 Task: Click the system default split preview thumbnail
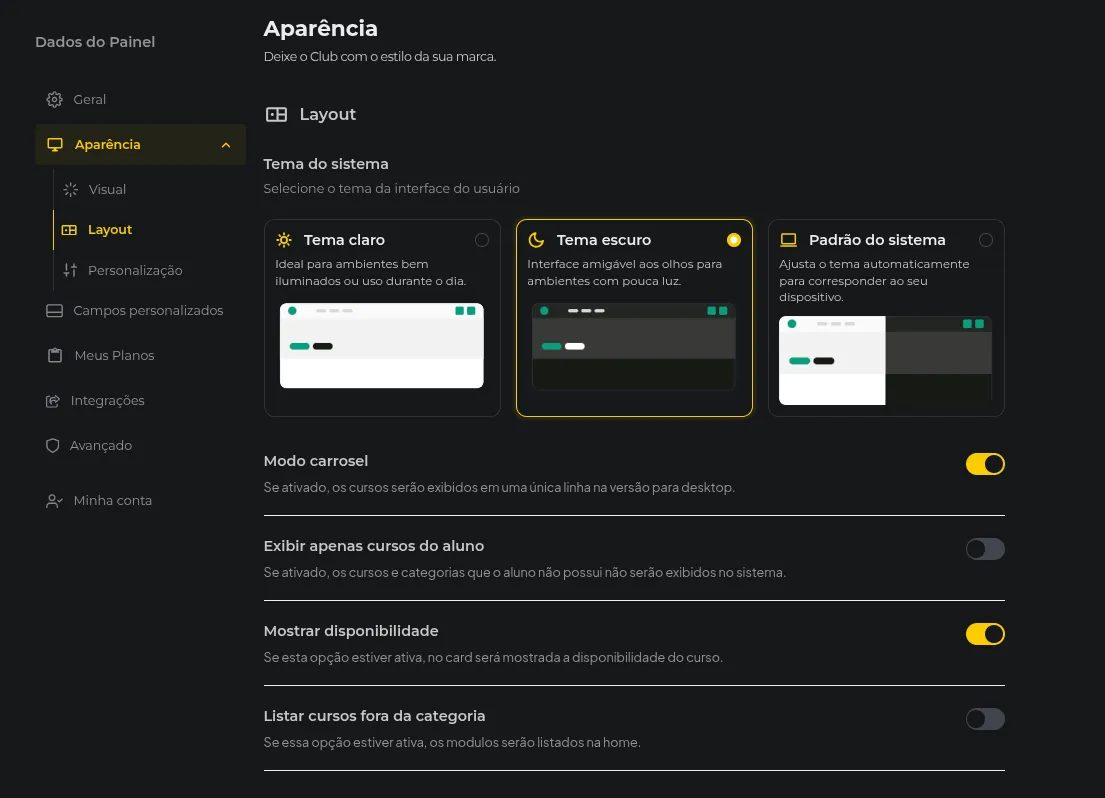pyautogui.click(x=886, y=360)
